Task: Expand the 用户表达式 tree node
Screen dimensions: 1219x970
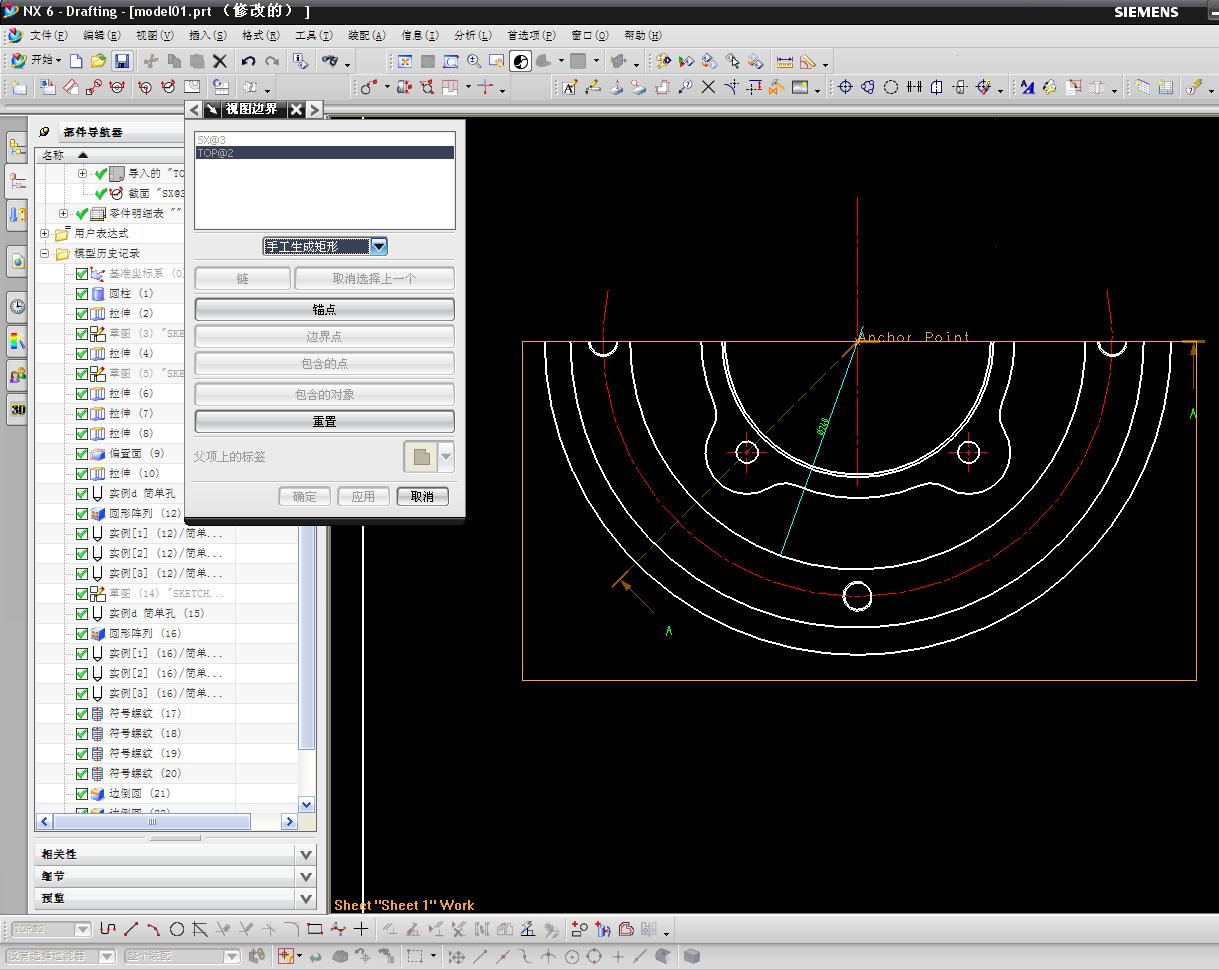Action: pos(45,234)
